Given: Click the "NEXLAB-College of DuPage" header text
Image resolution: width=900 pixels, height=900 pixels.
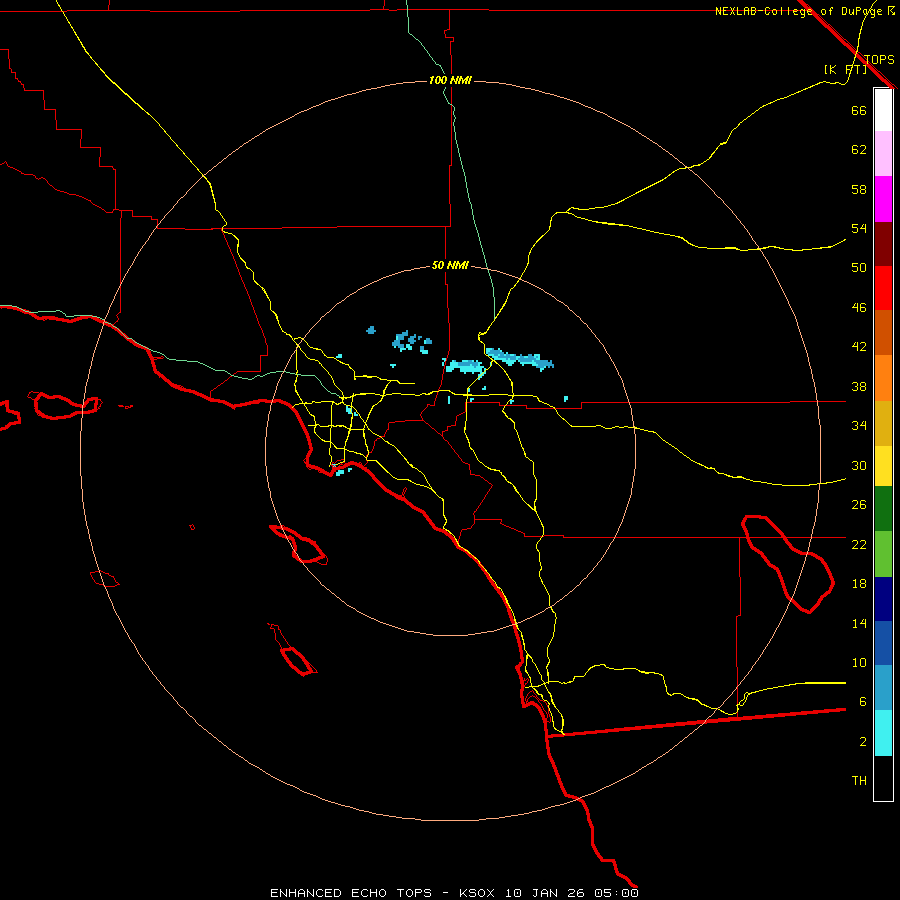Looking at the screenshot, I should 799,11.
